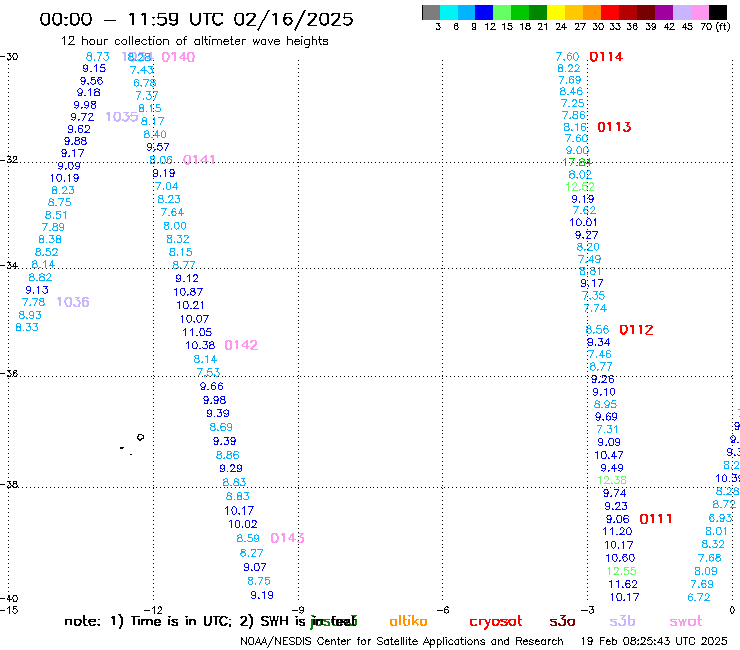Select the orange 30 ft legend swatch
Viewport: 740px width, 650px height.
[591, 12]
